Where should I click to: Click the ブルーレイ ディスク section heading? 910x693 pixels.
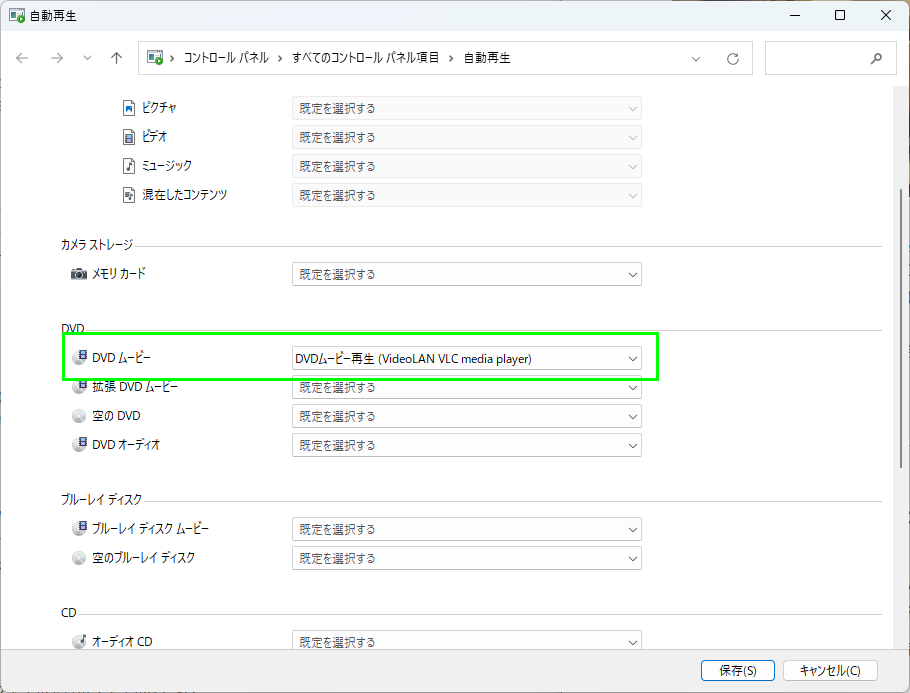point(102,499)
